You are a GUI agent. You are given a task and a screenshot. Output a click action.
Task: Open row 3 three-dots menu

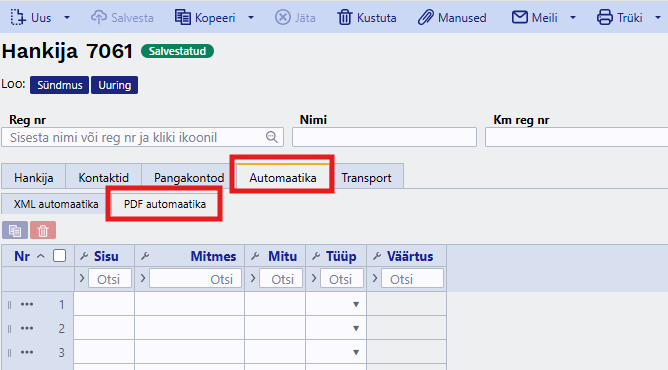[27, 352]
